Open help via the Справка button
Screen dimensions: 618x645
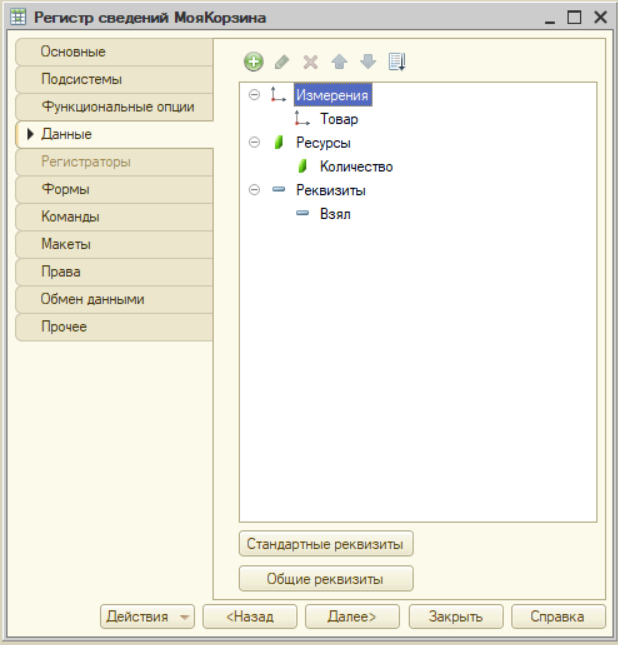pos(558,616)
